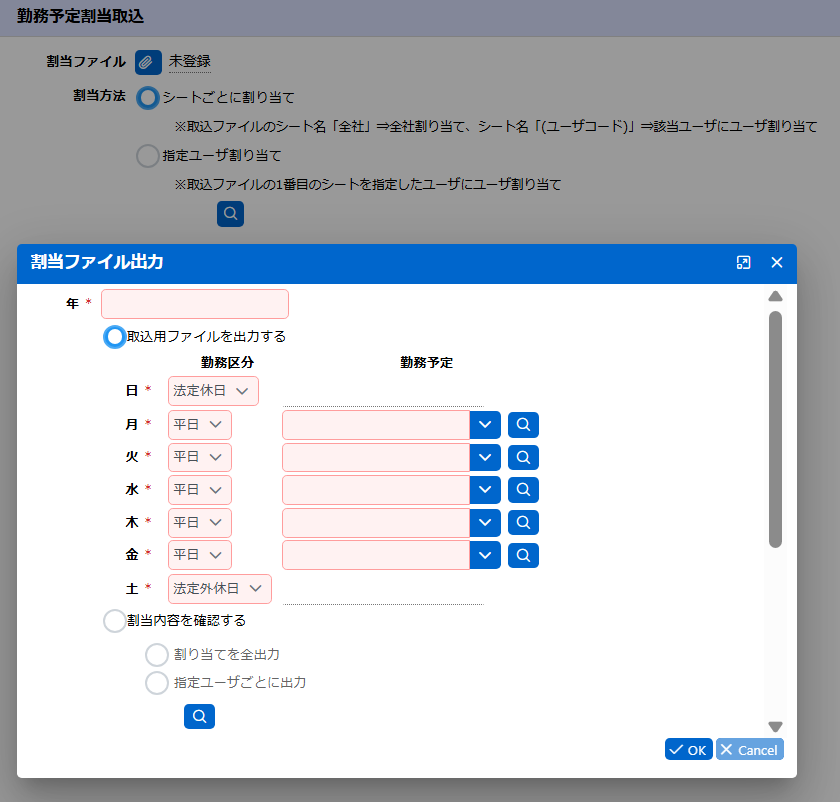840x802 pixels.
Task: Open 火 勤務区分 dropdown
Action: coord(200,458)
